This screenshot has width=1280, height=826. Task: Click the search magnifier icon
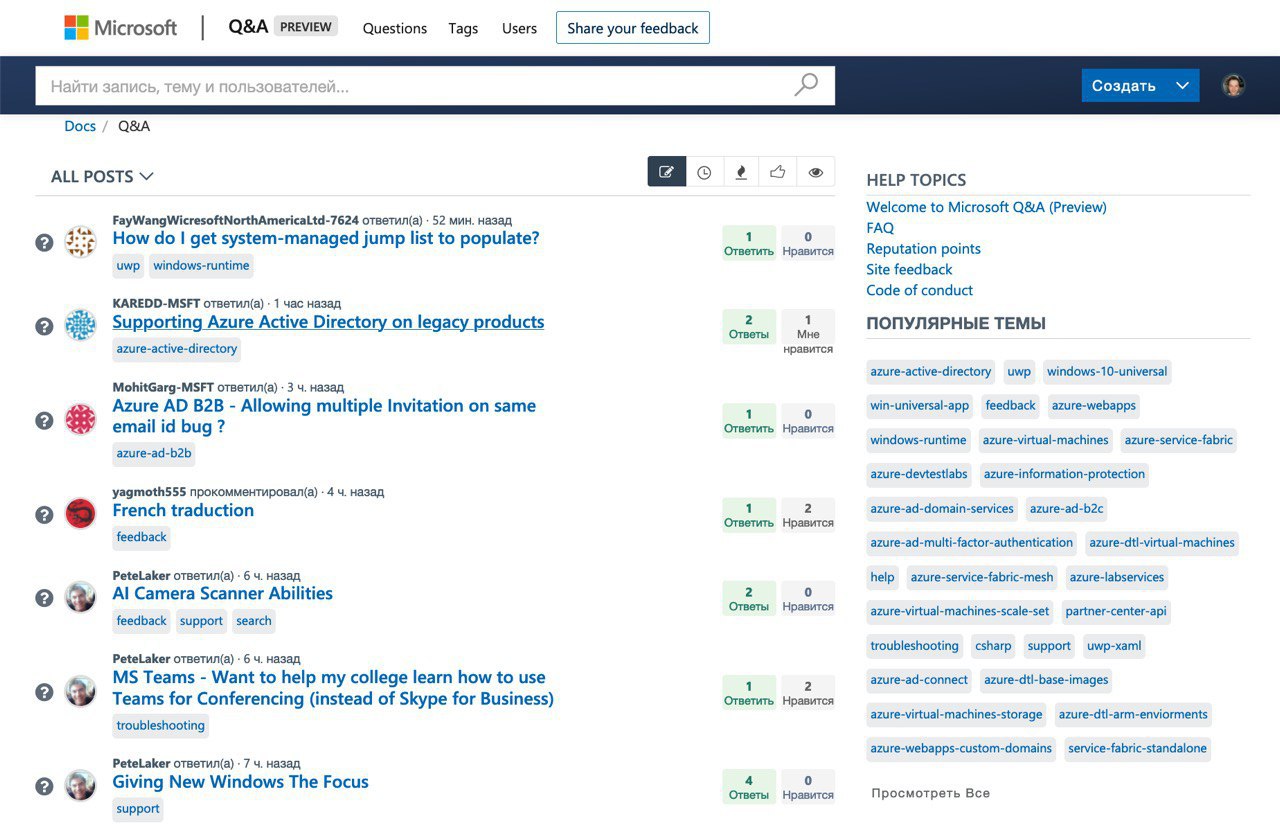(806, 85)
